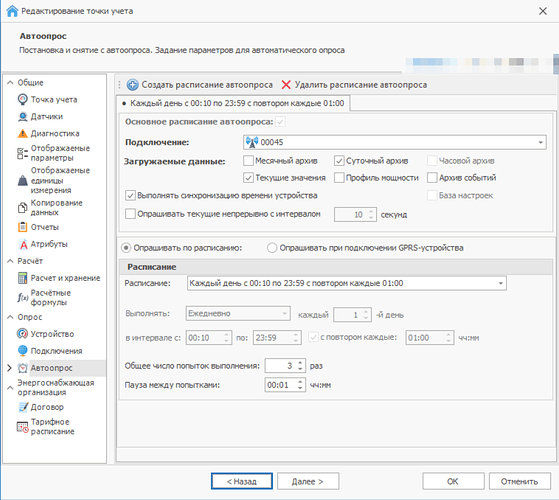The image size is (559, 500).
Task: Toggle the Профиль мощности checkbox
Action: [x=339, y=177]
